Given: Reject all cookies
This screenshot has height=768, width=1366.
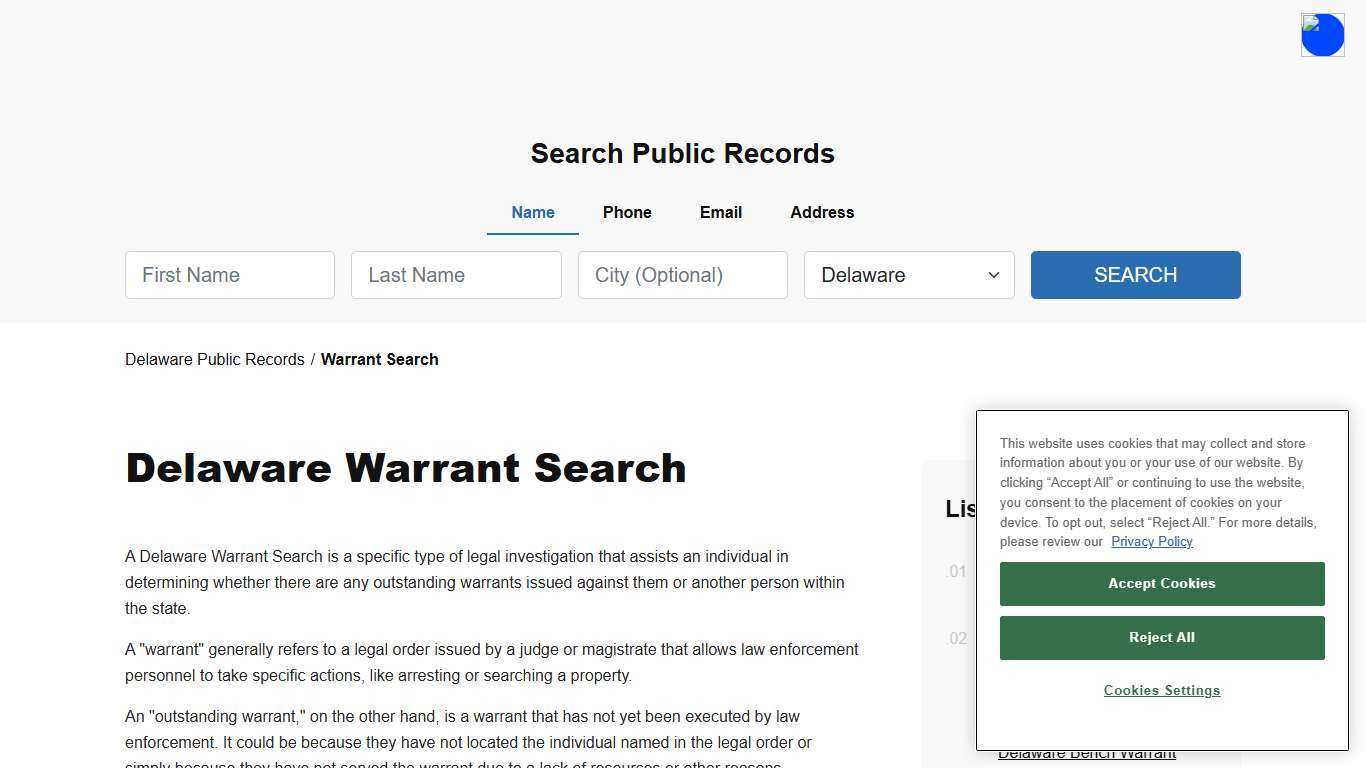Looking at the screenshot, I should 1161,637.
